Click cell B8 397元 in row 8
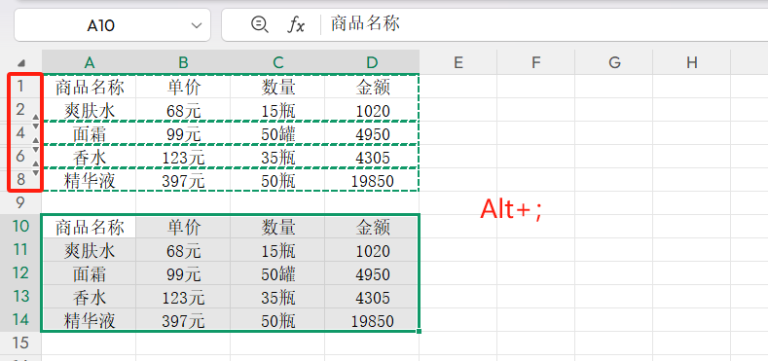Viewport: 768px width, 361px height. point(183,180)
